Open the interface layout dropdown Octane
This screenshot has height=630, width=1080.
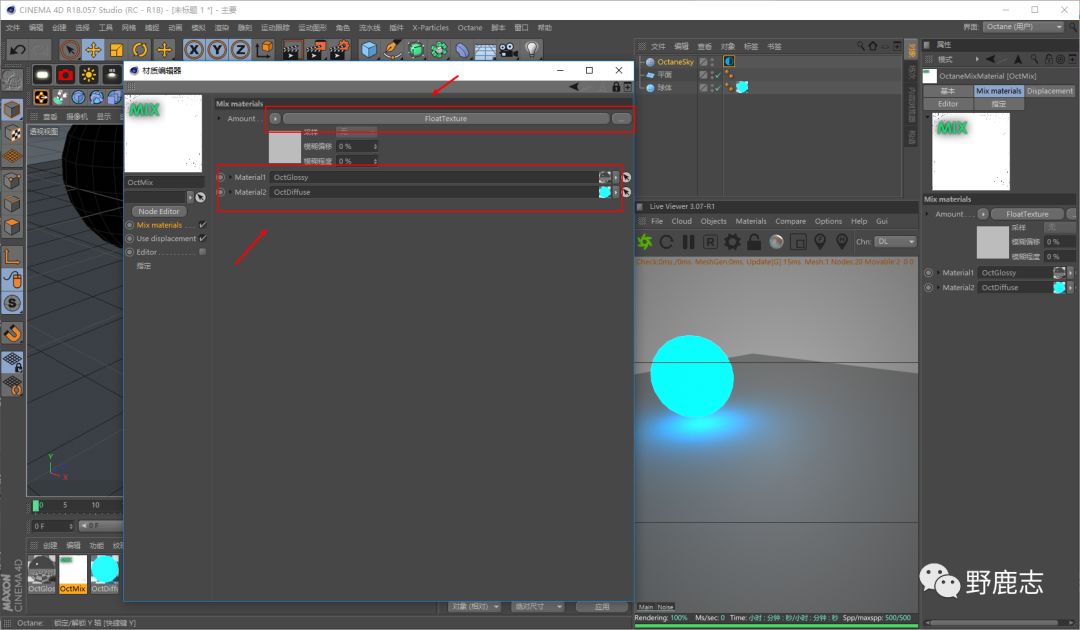pos(1023,27)
